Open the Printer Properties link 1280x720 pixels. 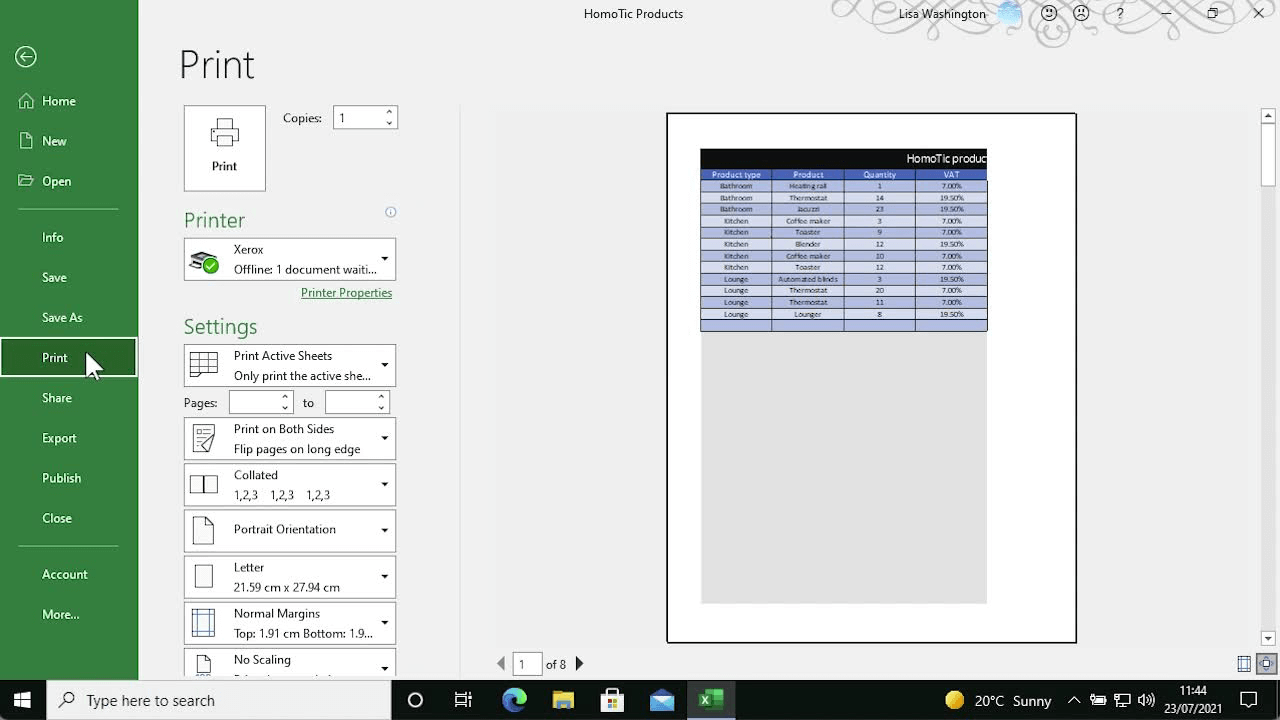[346, 293]
